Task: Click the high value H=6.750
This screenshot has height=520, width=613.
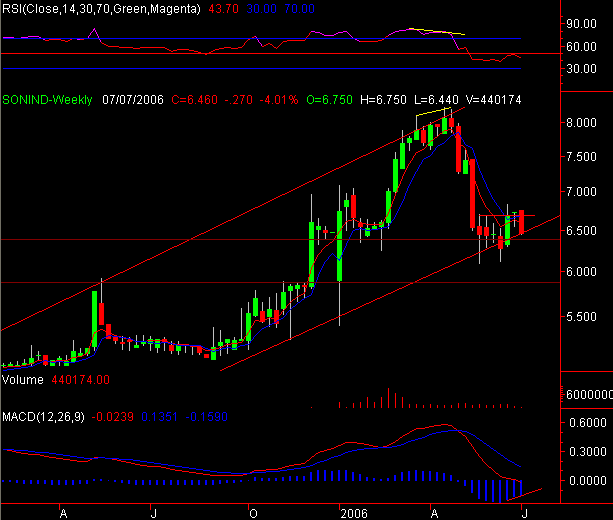Action: [x=383, y=100]
